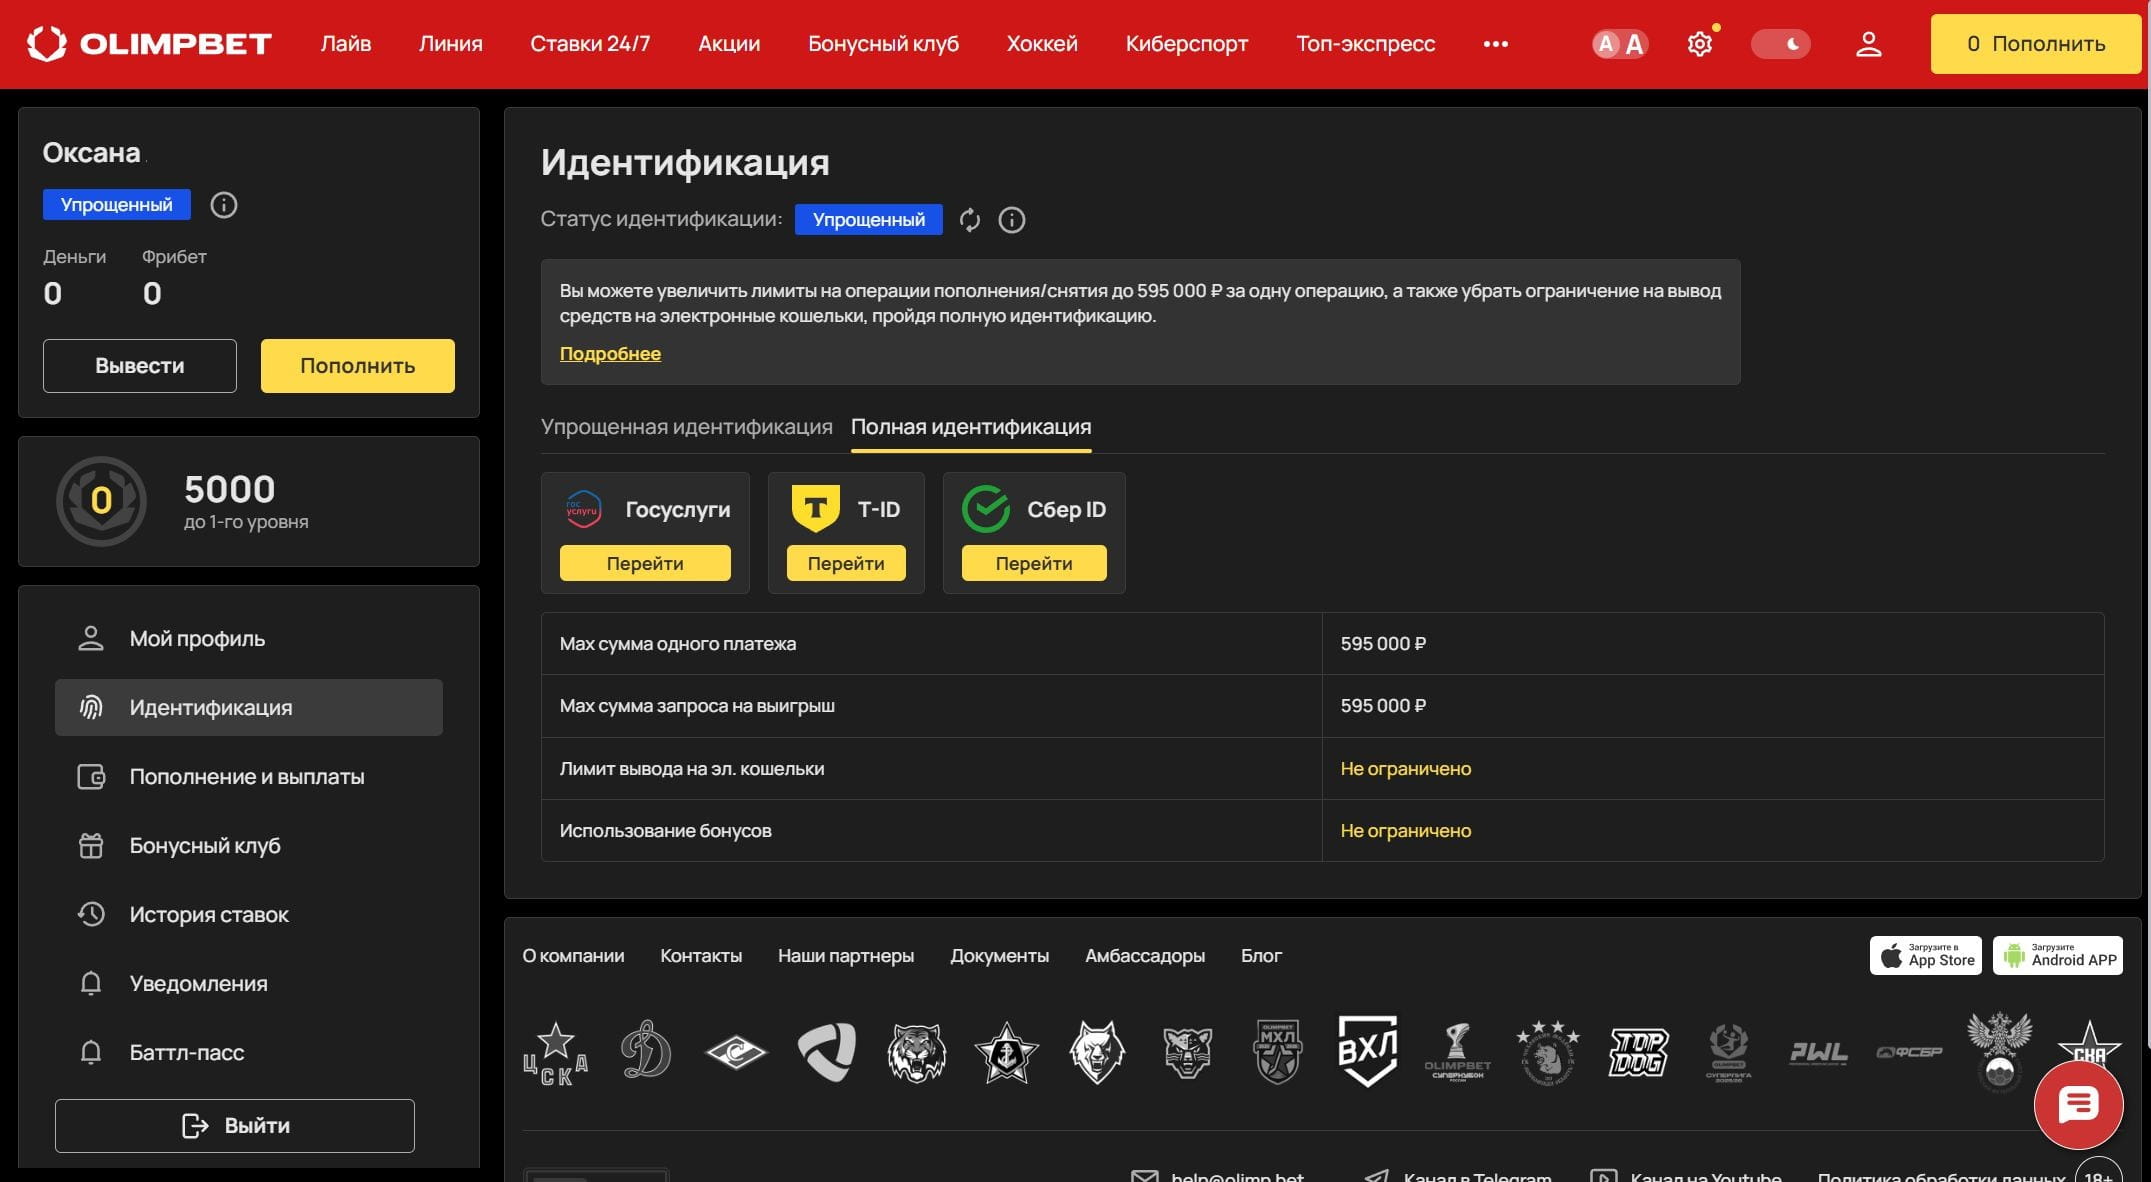Viewport: 2151px width, 1182px height.
Task: Select Полная идентификация tab
Action: (971, 427)
